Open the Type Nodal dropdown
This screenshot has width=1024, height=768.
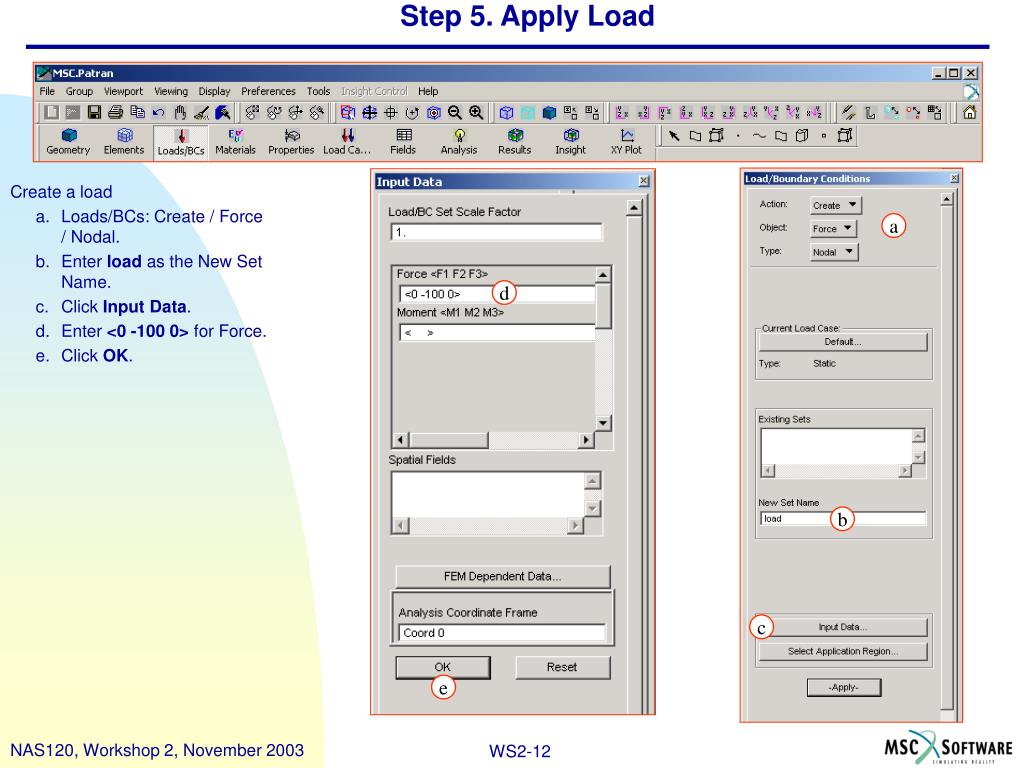tap(834, 252)
